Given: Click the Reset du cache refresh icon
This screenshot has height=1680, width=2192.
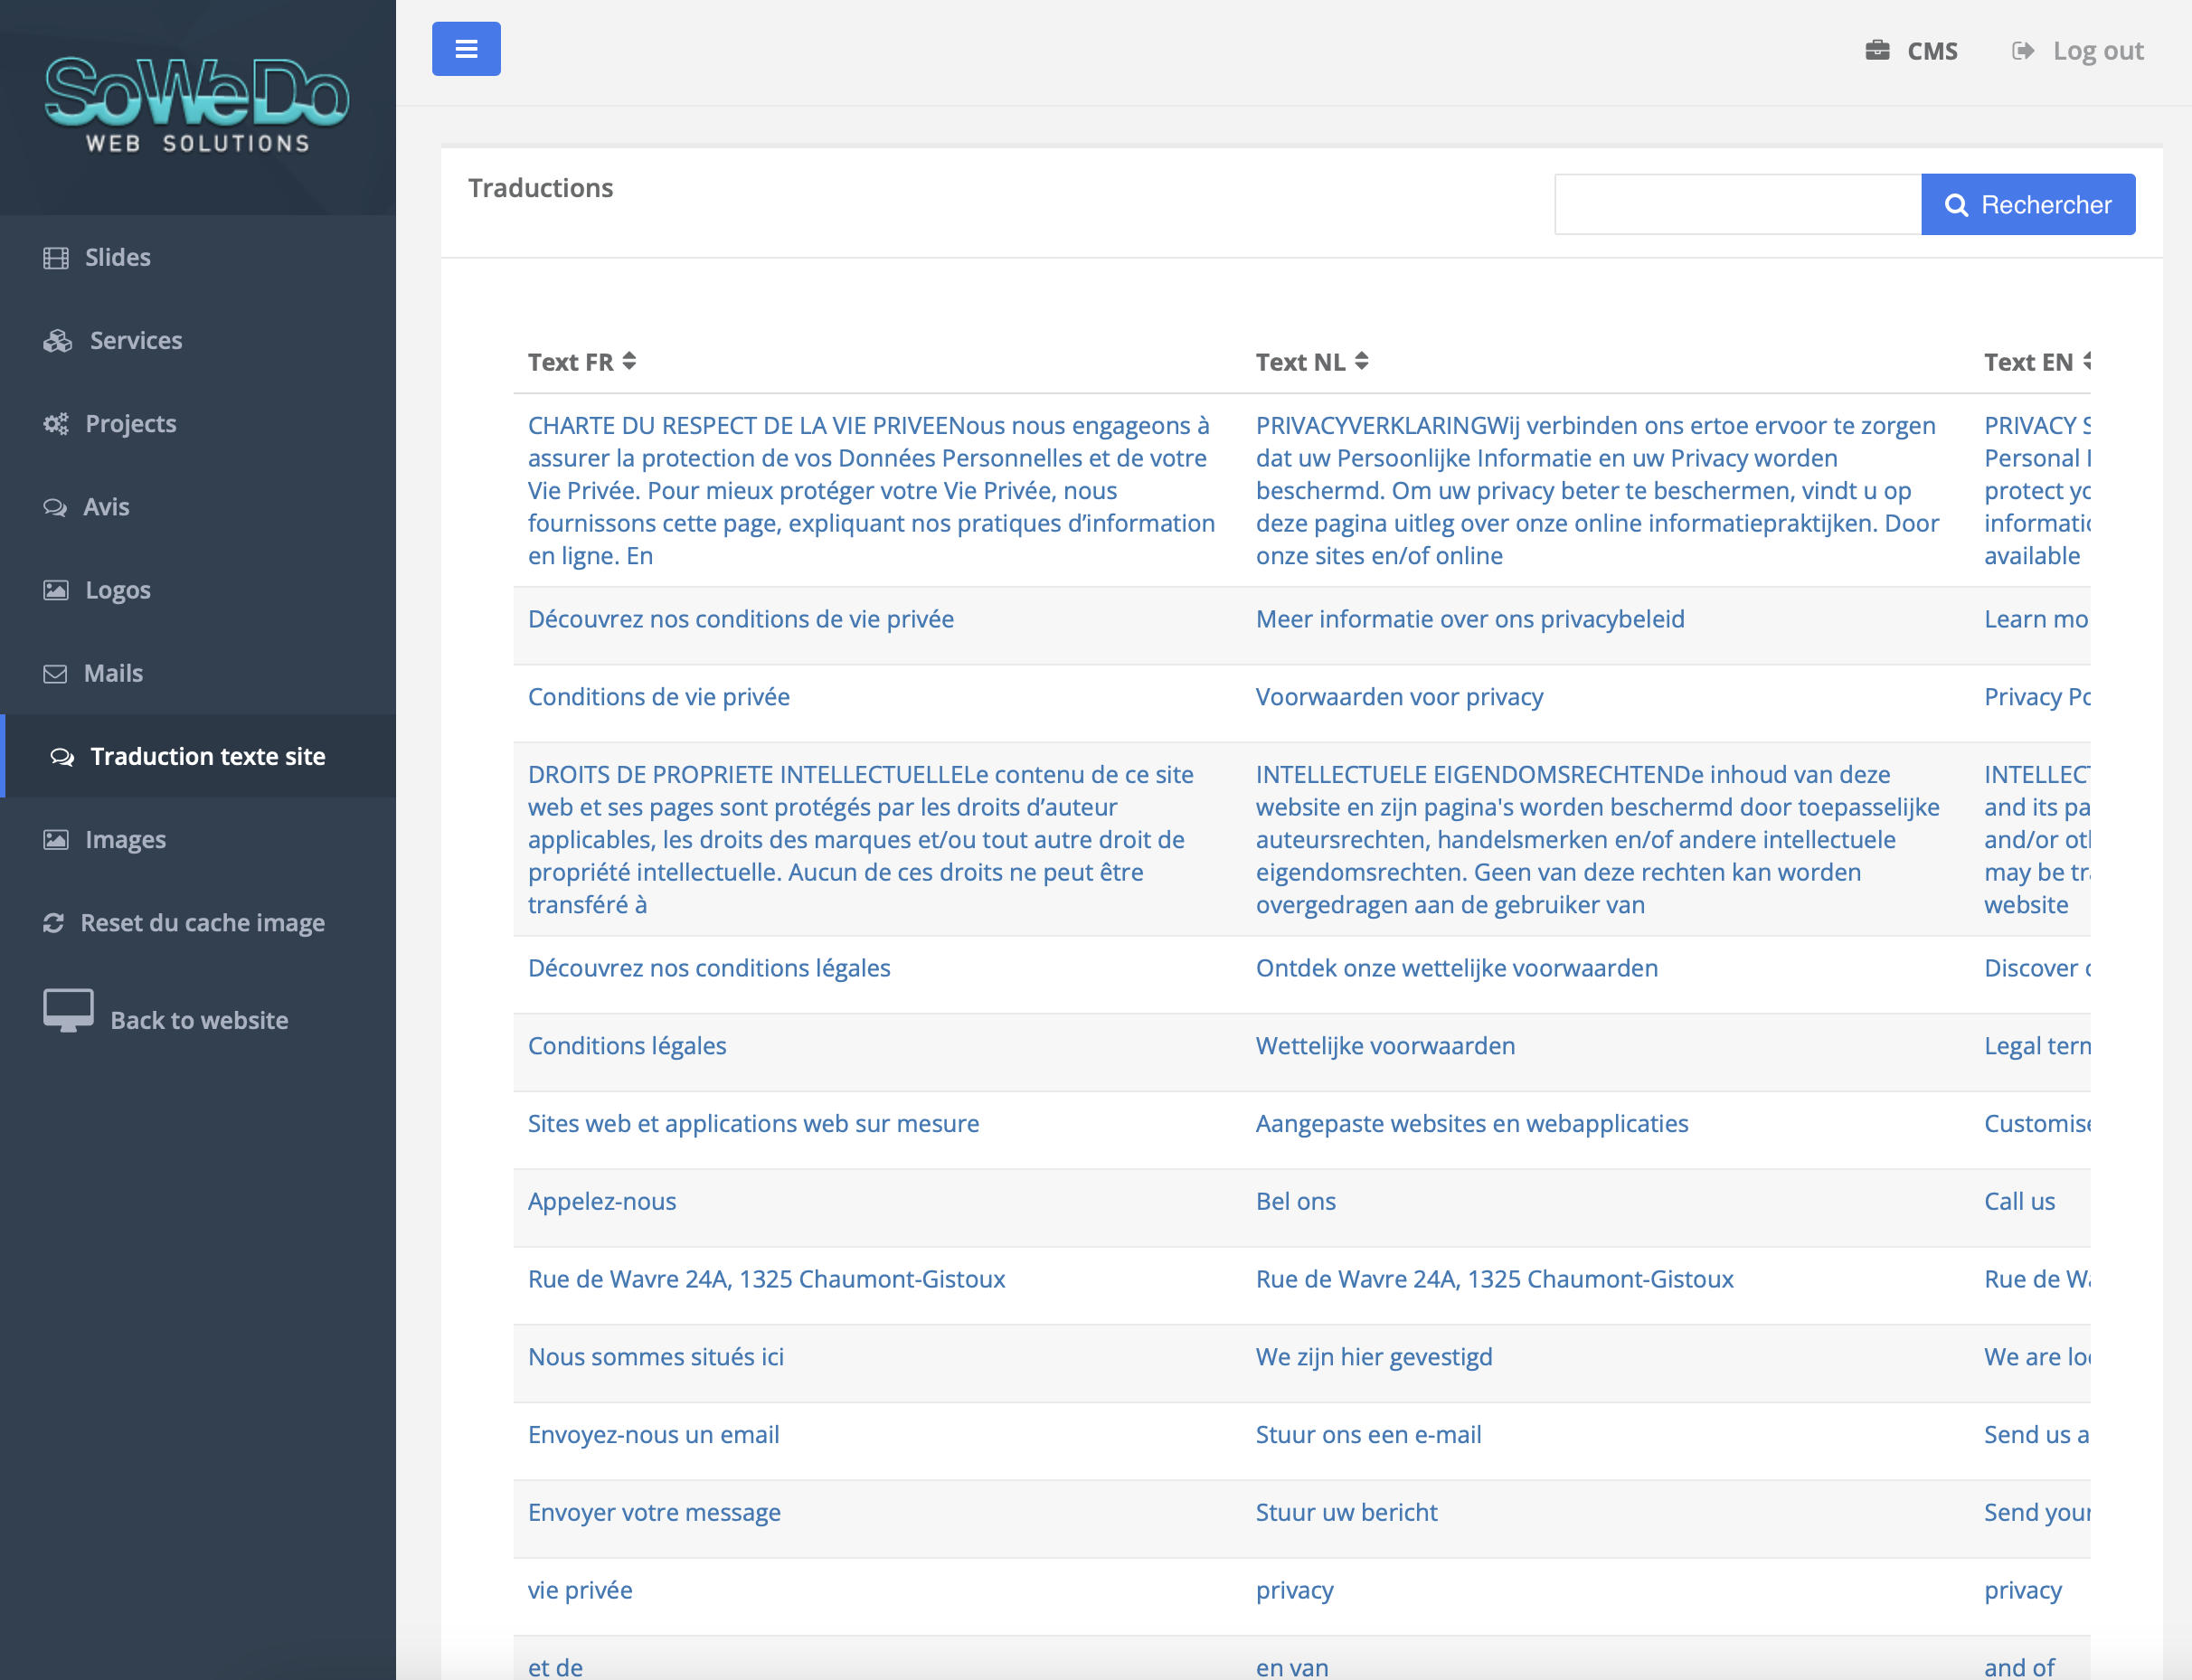Looking at the screenshot, I should [54, 923].
